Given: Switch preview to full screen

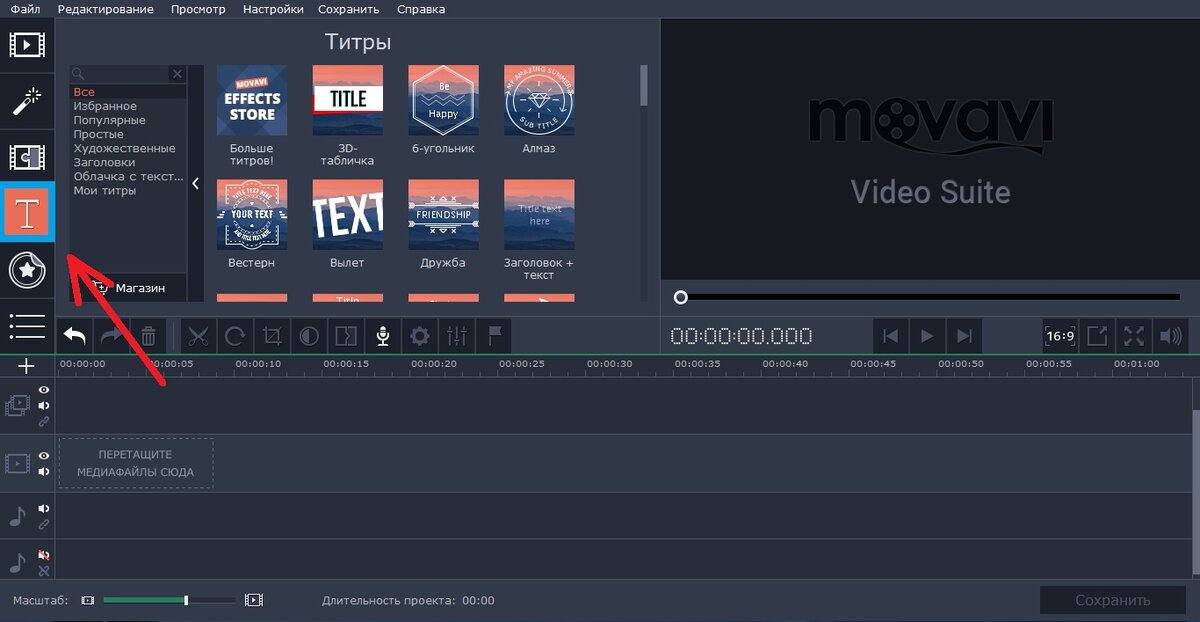Looking at the screenshot, I should click(1134, 336).
